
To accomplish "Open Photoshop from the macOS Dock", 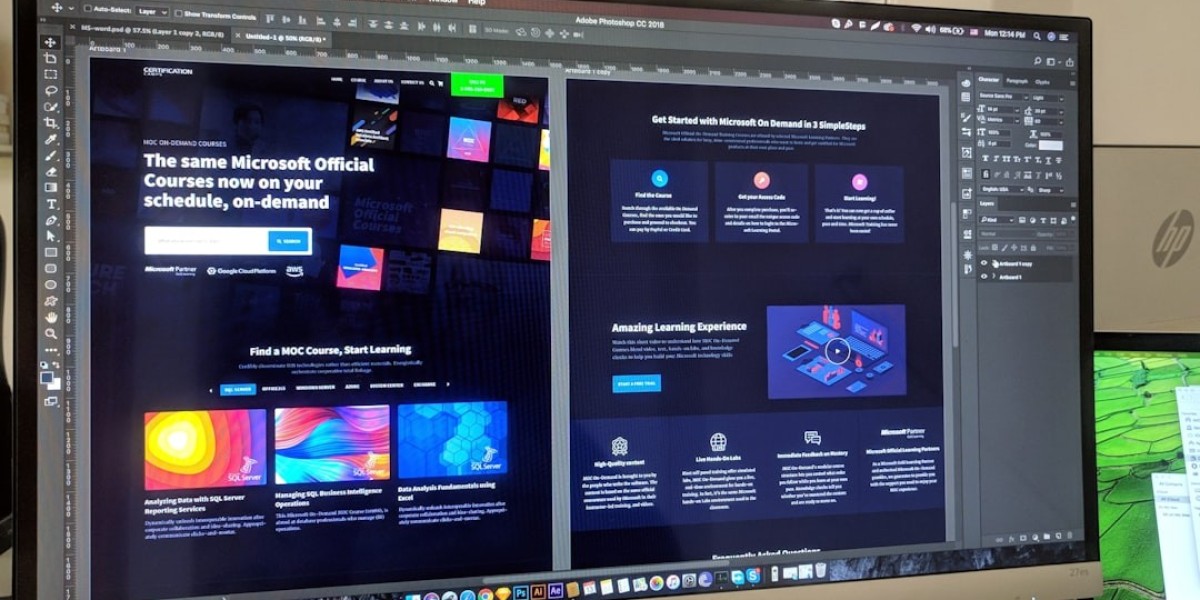I will [520, 591].
